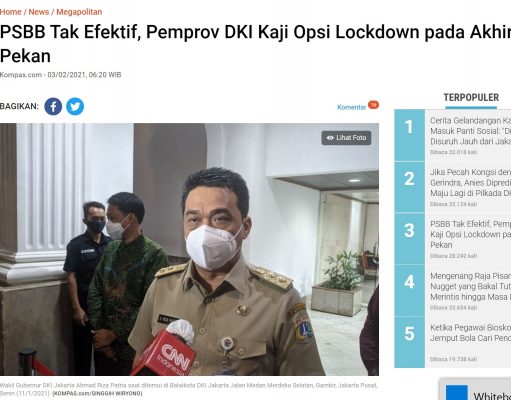Image resolution: width=511 pixels, height=400 pixels.
Task: Click the number 4 ranking tile
Action: coord(410,290)
